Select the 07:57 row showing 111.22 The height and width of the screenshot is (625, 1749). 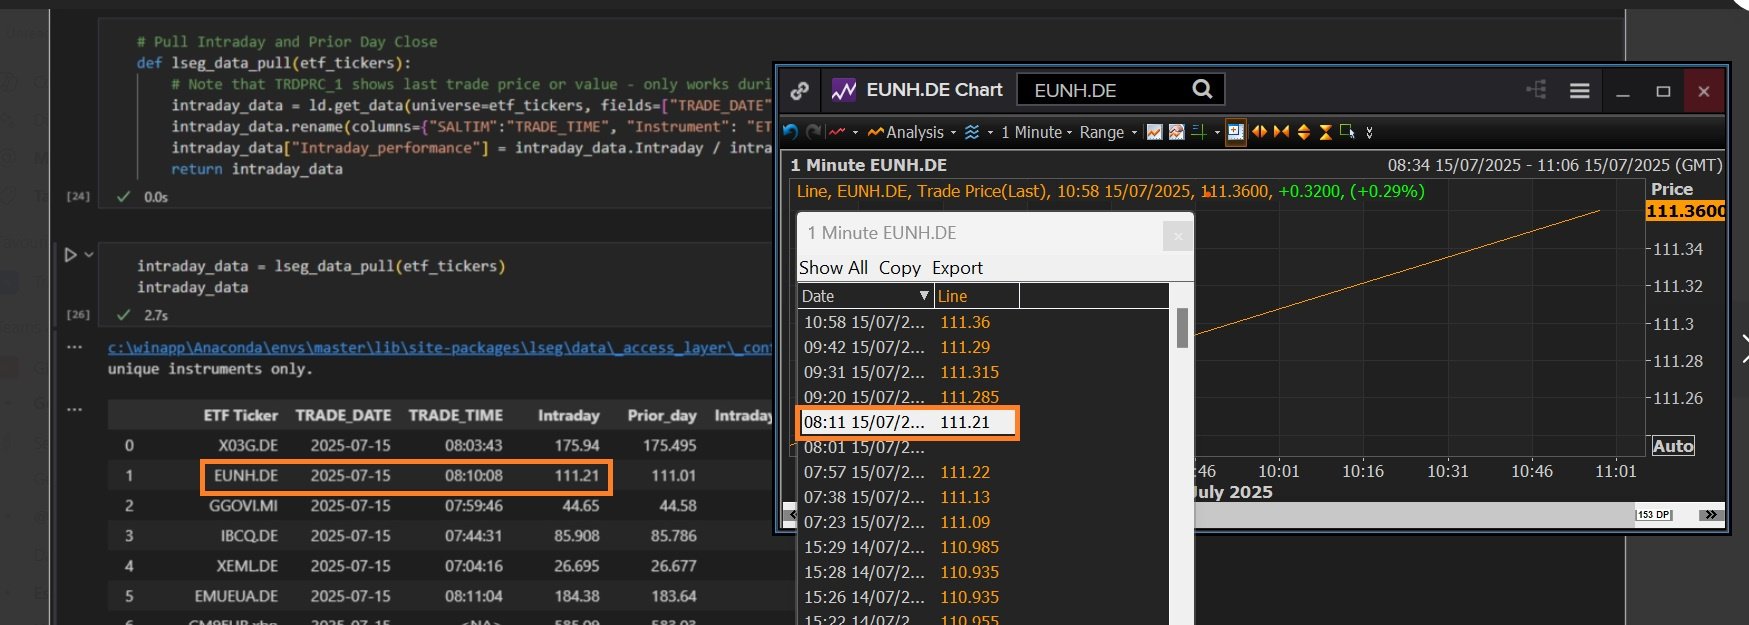click(984, 472)
